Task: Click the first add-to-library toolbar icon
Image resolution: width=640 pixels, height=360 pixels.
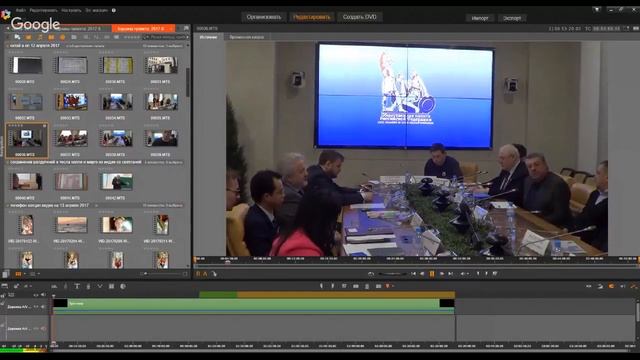Action: [x=17, y=37]
